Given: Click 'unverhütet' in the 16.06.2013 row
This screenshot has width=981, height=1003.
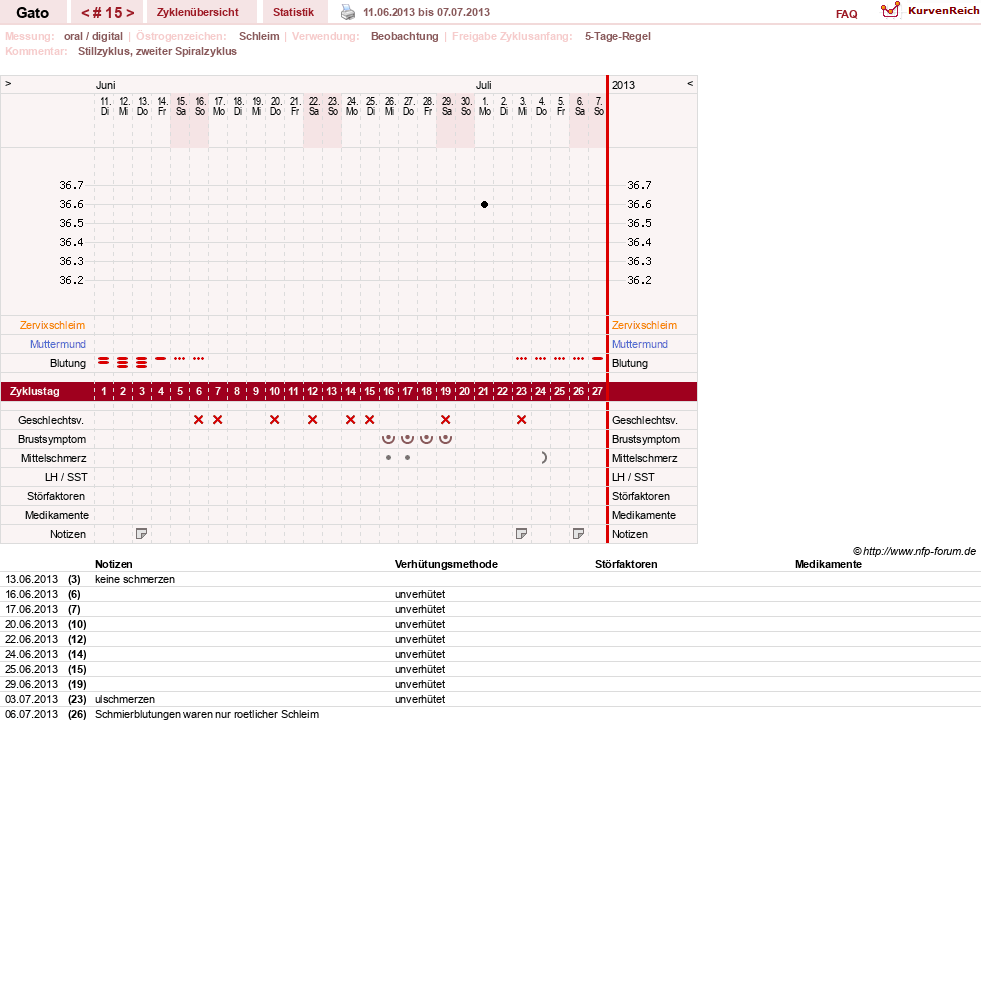Looking at the screenshot, I should click(x=420, y=594).
